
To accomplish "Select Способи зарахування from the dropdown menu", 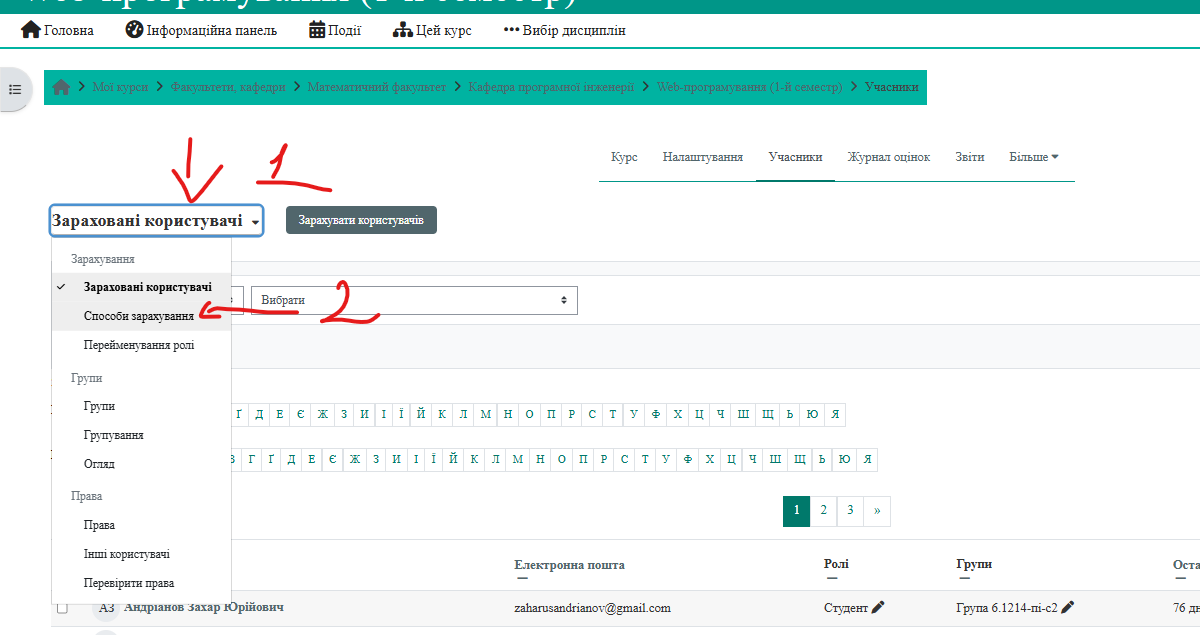I will coord(139,316).
